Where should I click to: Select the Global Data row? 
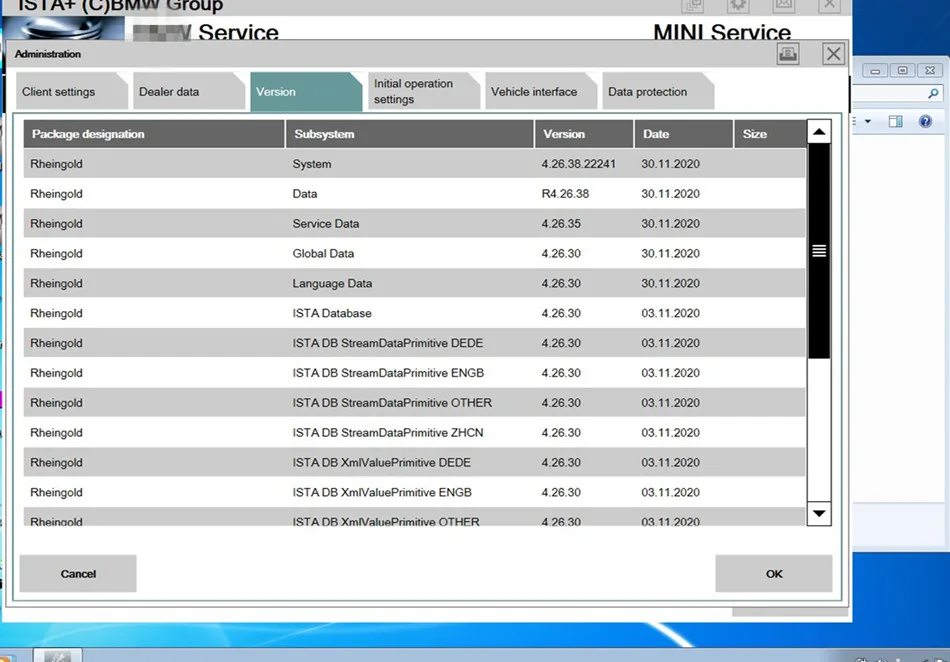(414, 253)
